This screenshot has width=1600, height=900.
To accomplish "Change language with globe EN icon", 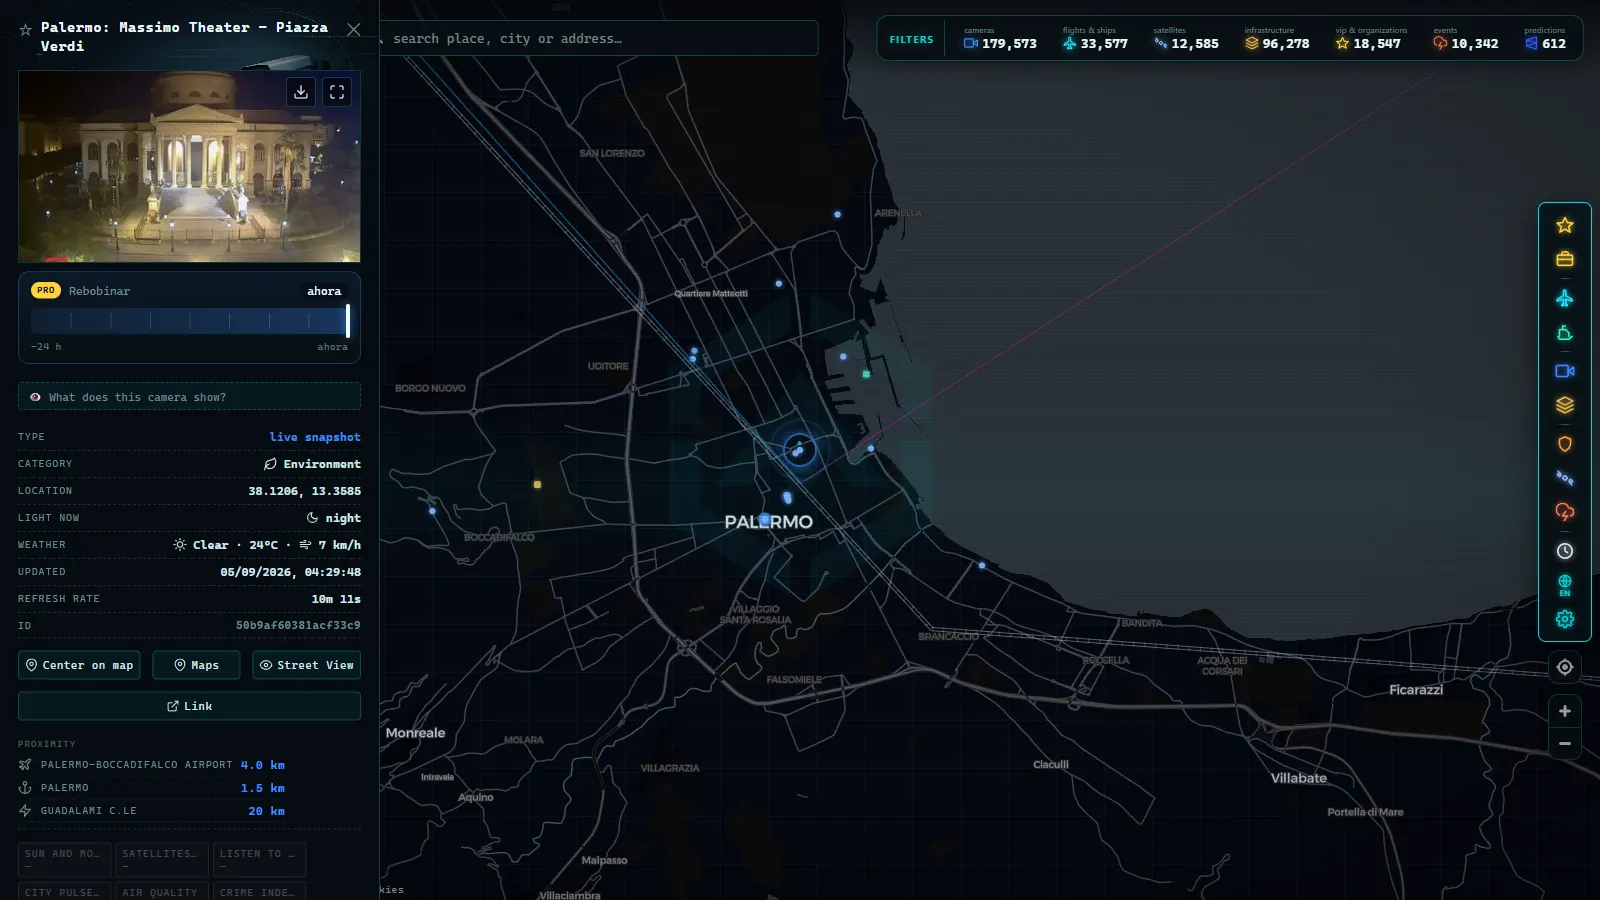I will tap(1565, 585).
